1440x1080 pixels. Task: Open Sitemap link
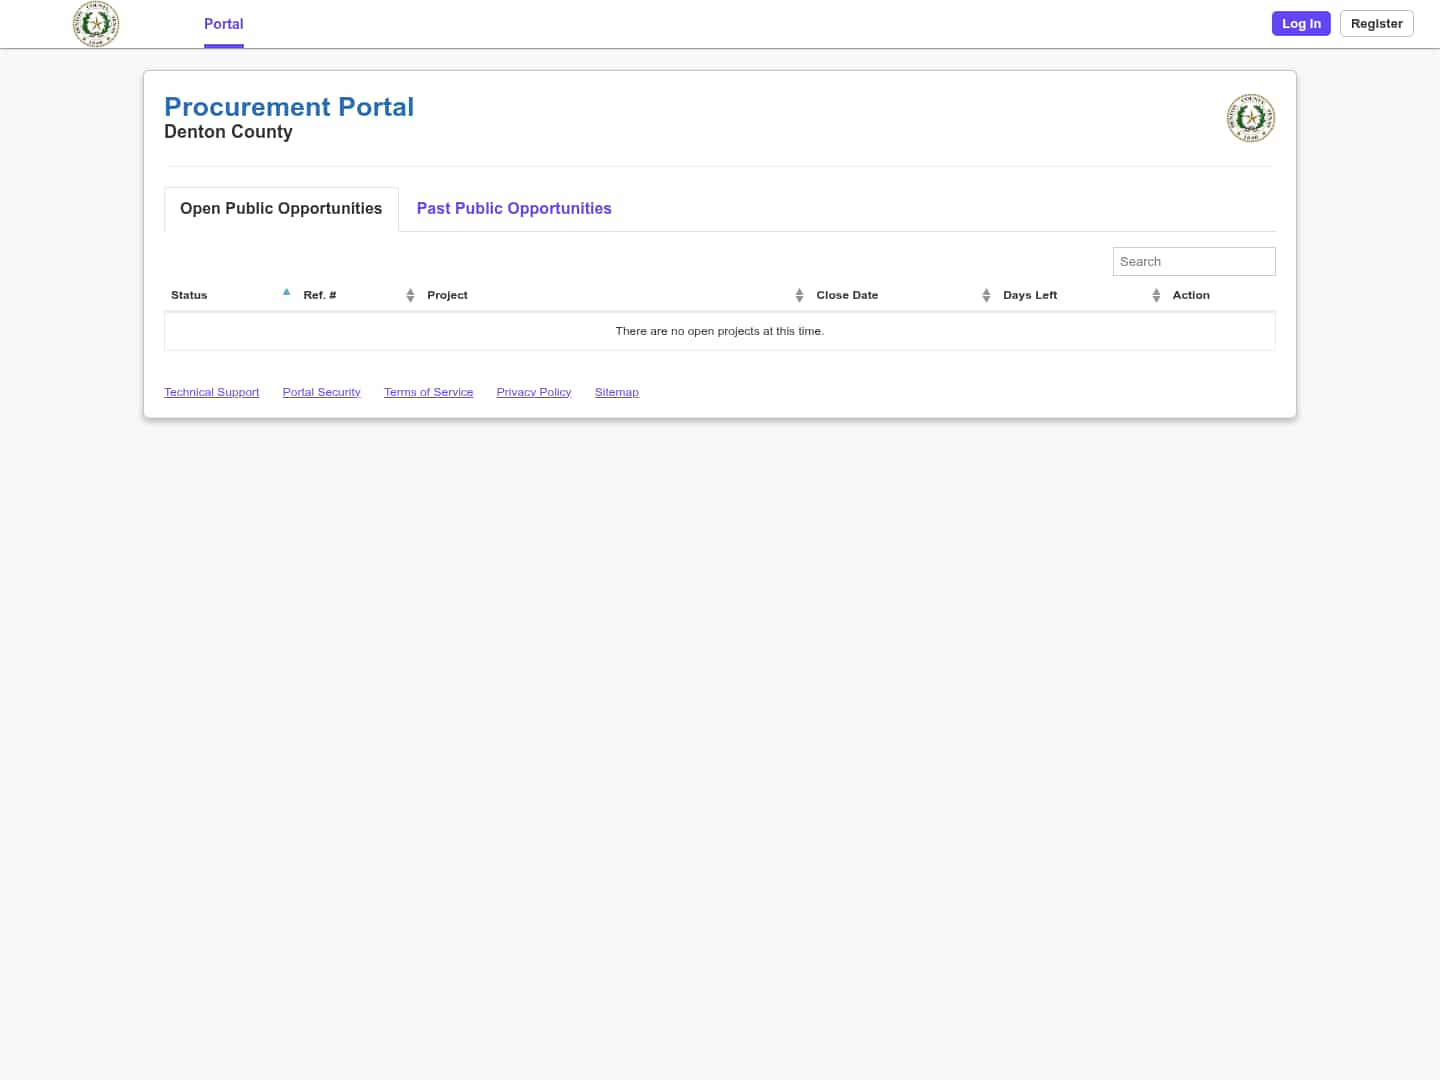pos(617,392)
